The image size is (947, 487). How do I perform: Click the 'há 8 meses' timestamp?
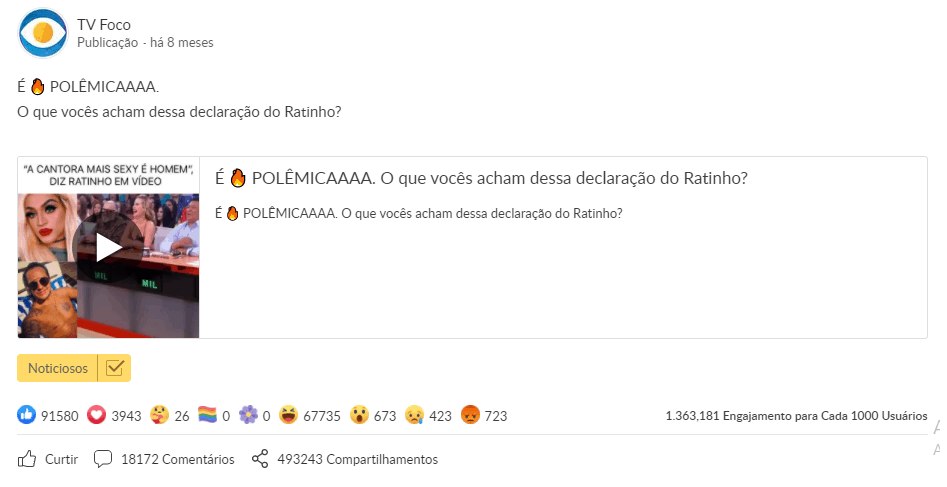[x=181, y=43]
